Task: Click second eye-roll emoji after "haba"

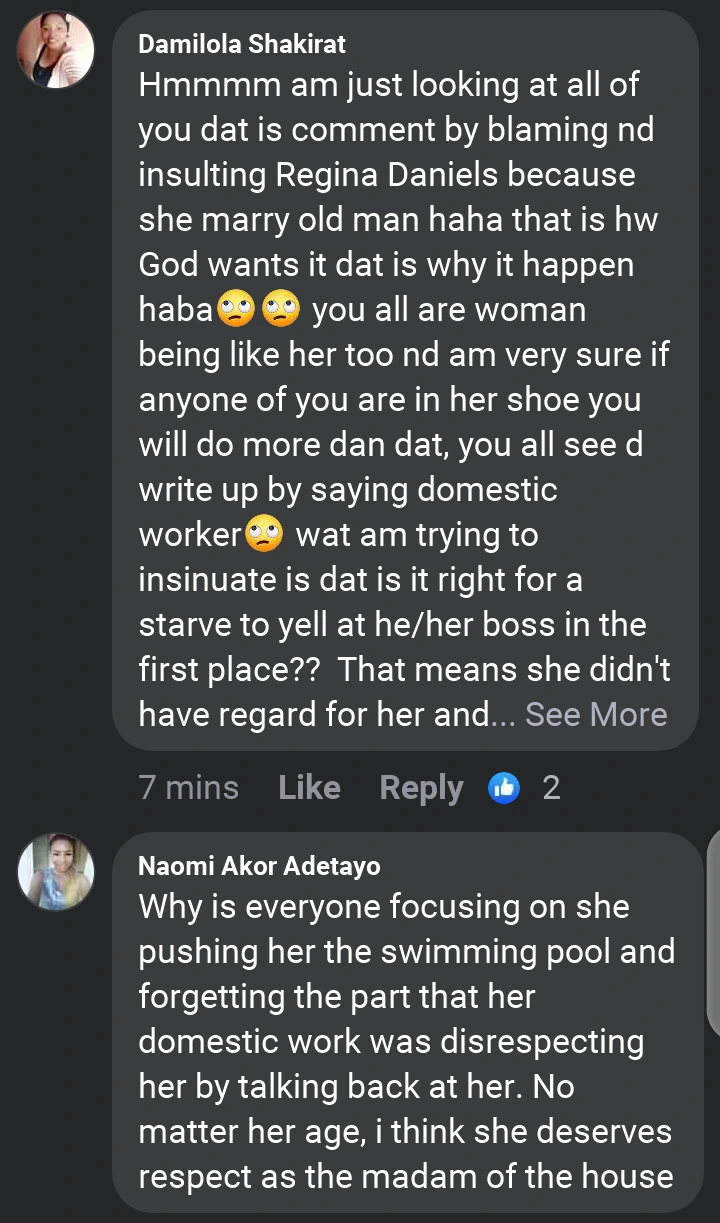Action: tap(281, 310)
